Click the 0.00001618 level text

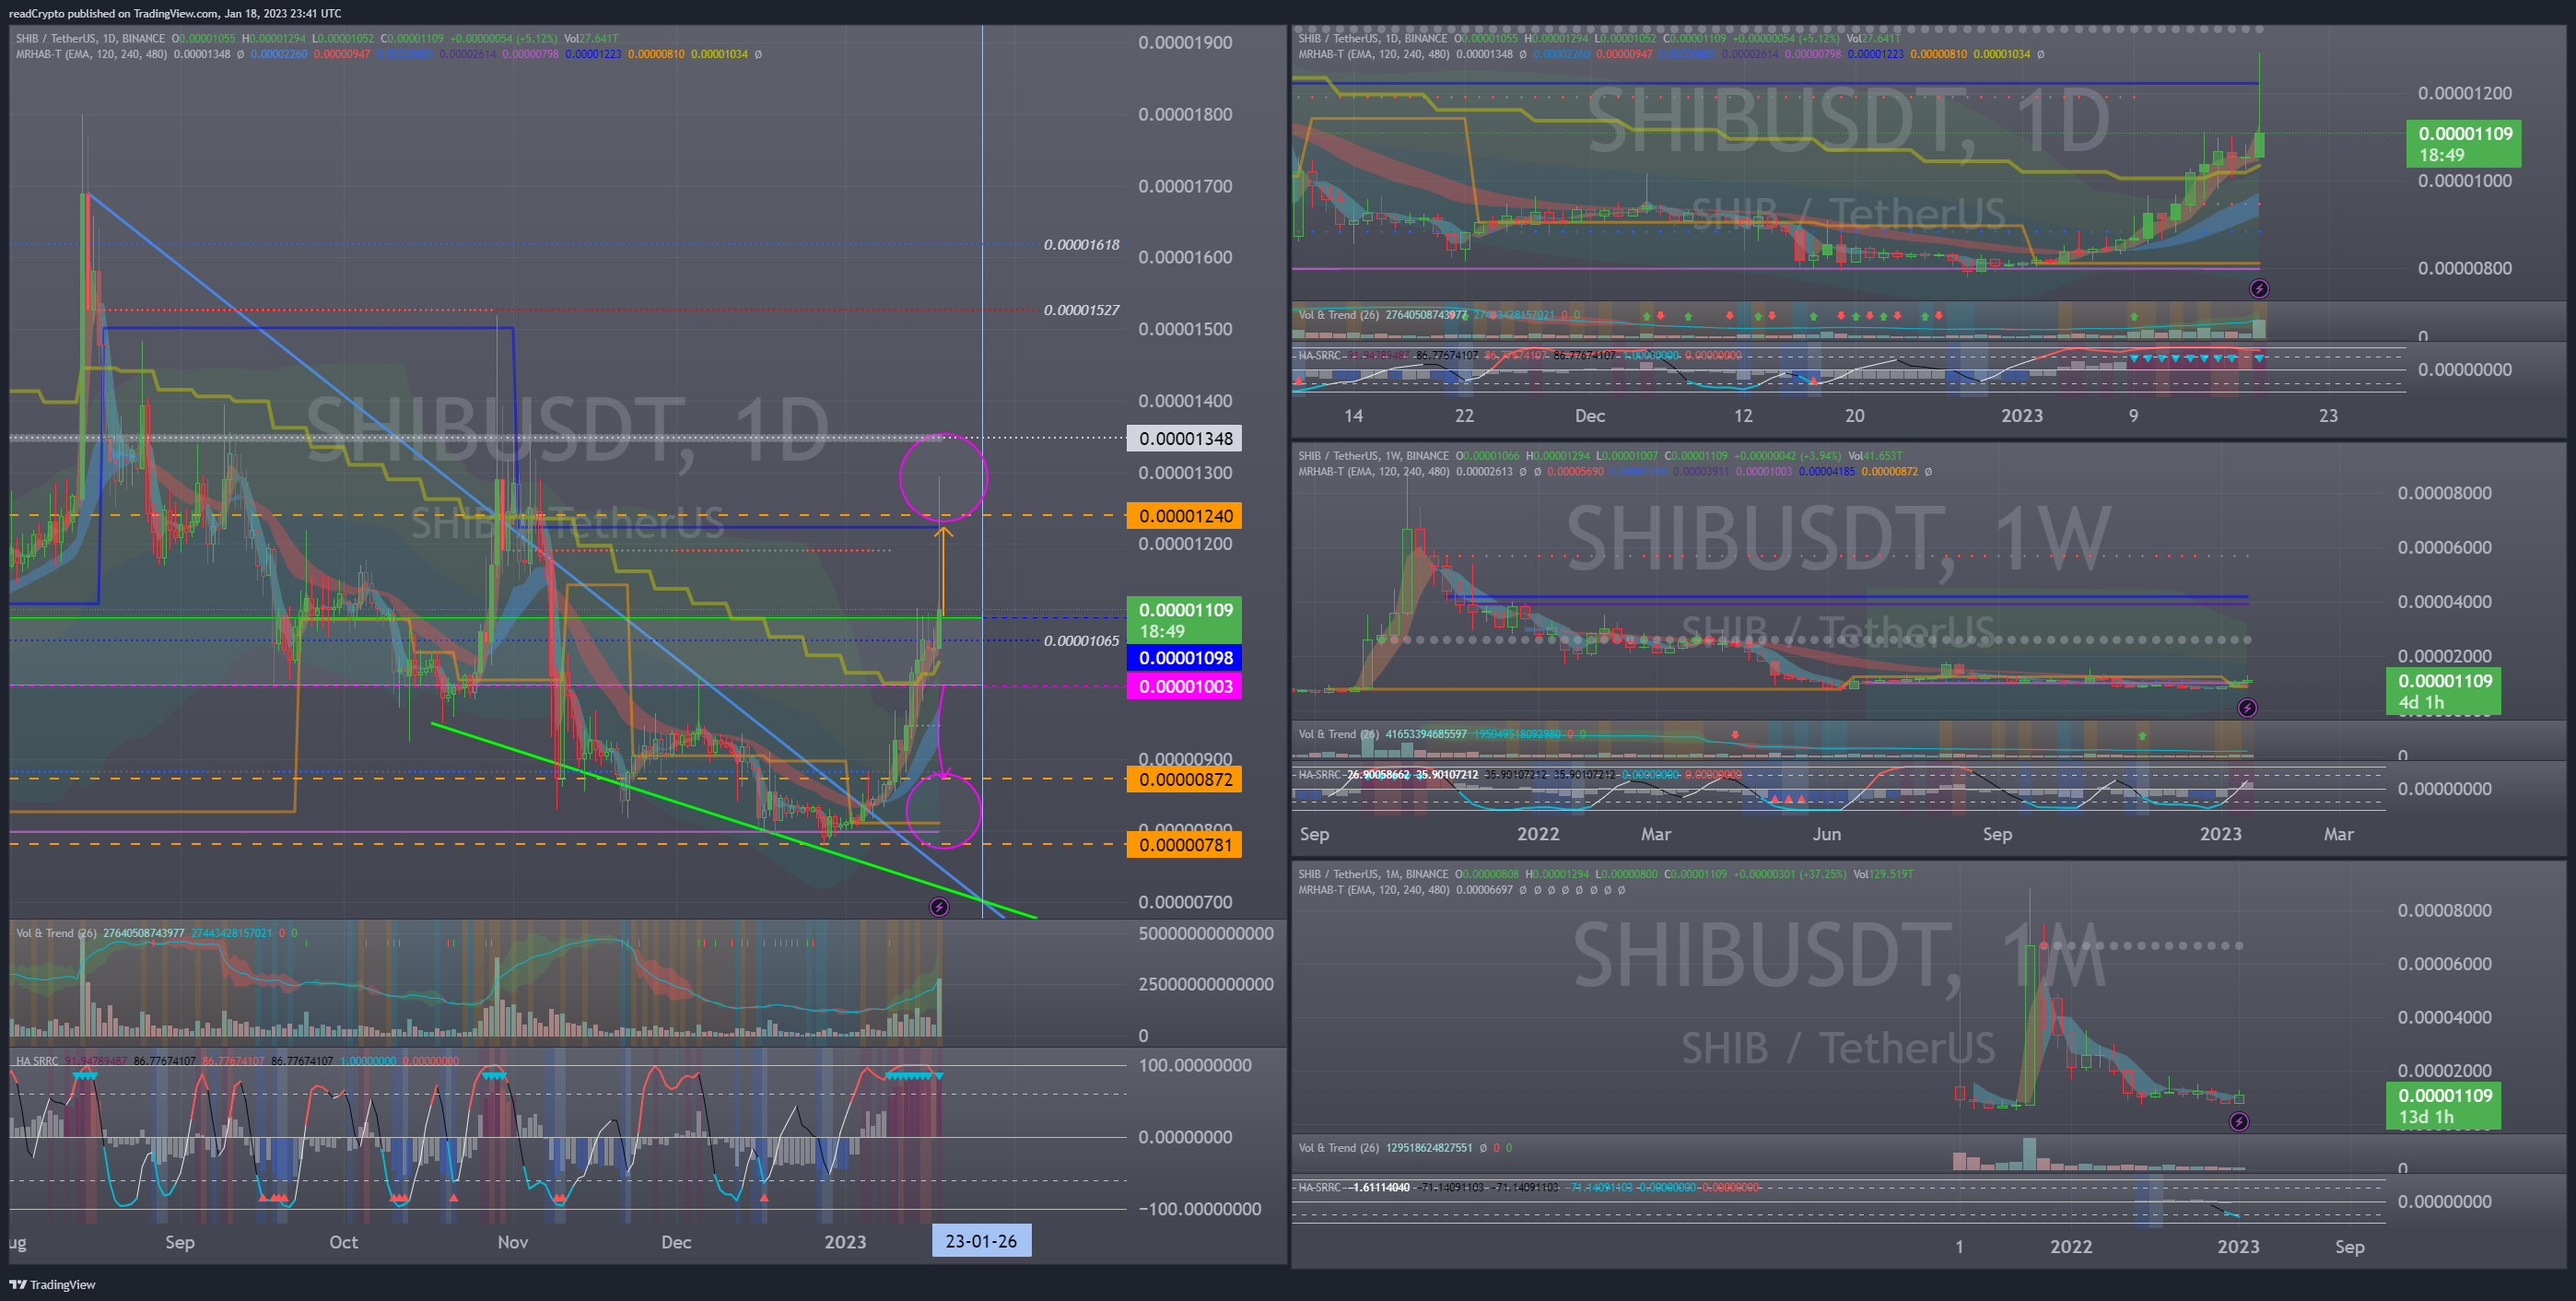(1081, 245)
